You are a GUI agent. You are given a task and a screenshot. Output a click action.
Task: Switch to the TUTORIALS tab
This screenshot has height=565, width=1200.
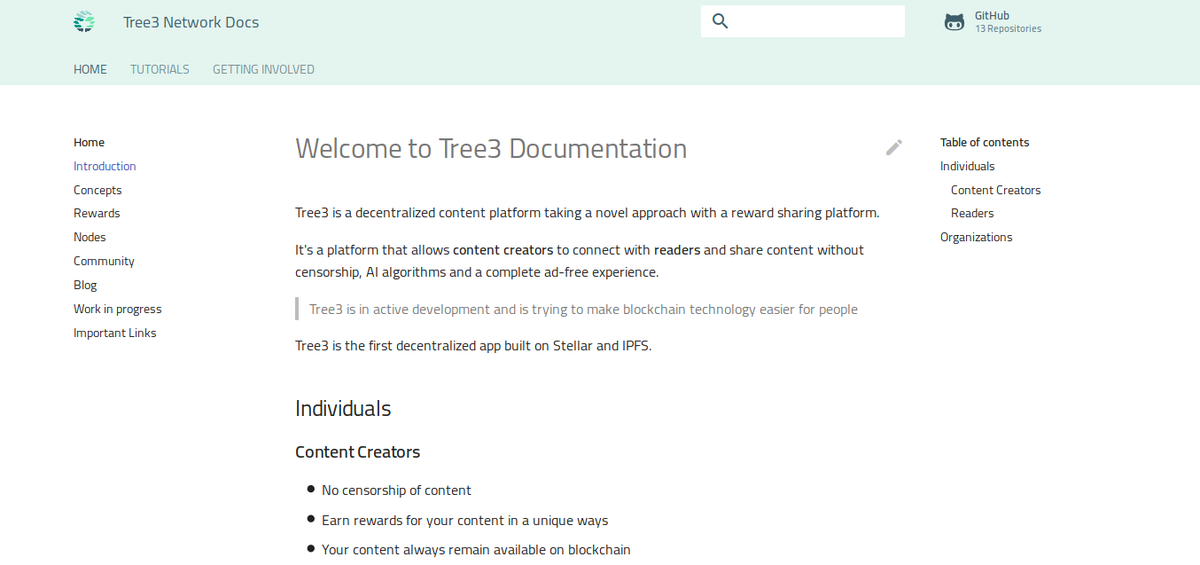click(x=160, y=69)
